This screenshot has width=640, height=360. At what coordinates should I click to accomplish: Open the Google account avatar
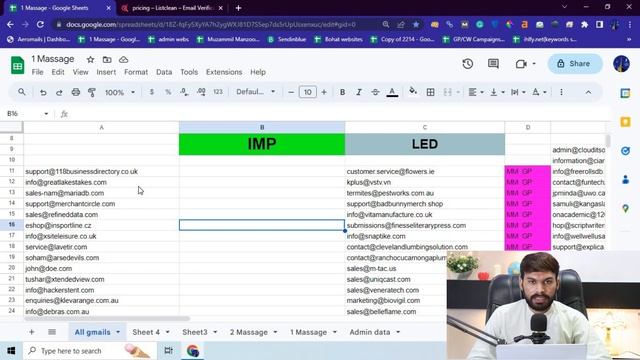(621, 64)
